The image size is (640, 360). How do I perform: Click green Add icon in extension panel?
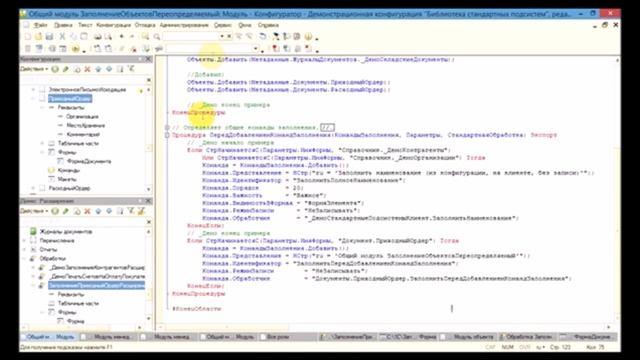click(x=55, y=211)
